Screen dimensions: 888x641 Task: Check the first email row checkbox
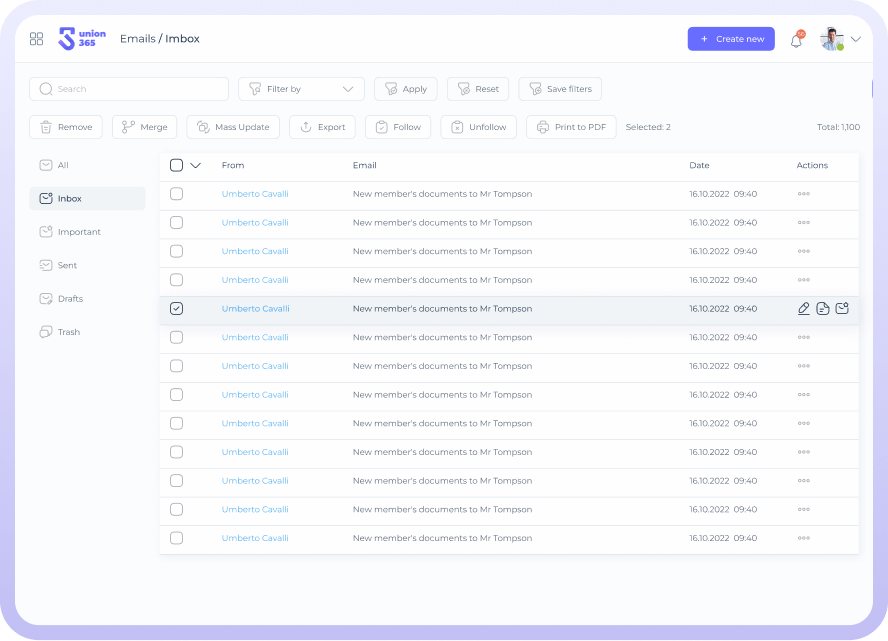pyautogui.click(x=176, y=194)
